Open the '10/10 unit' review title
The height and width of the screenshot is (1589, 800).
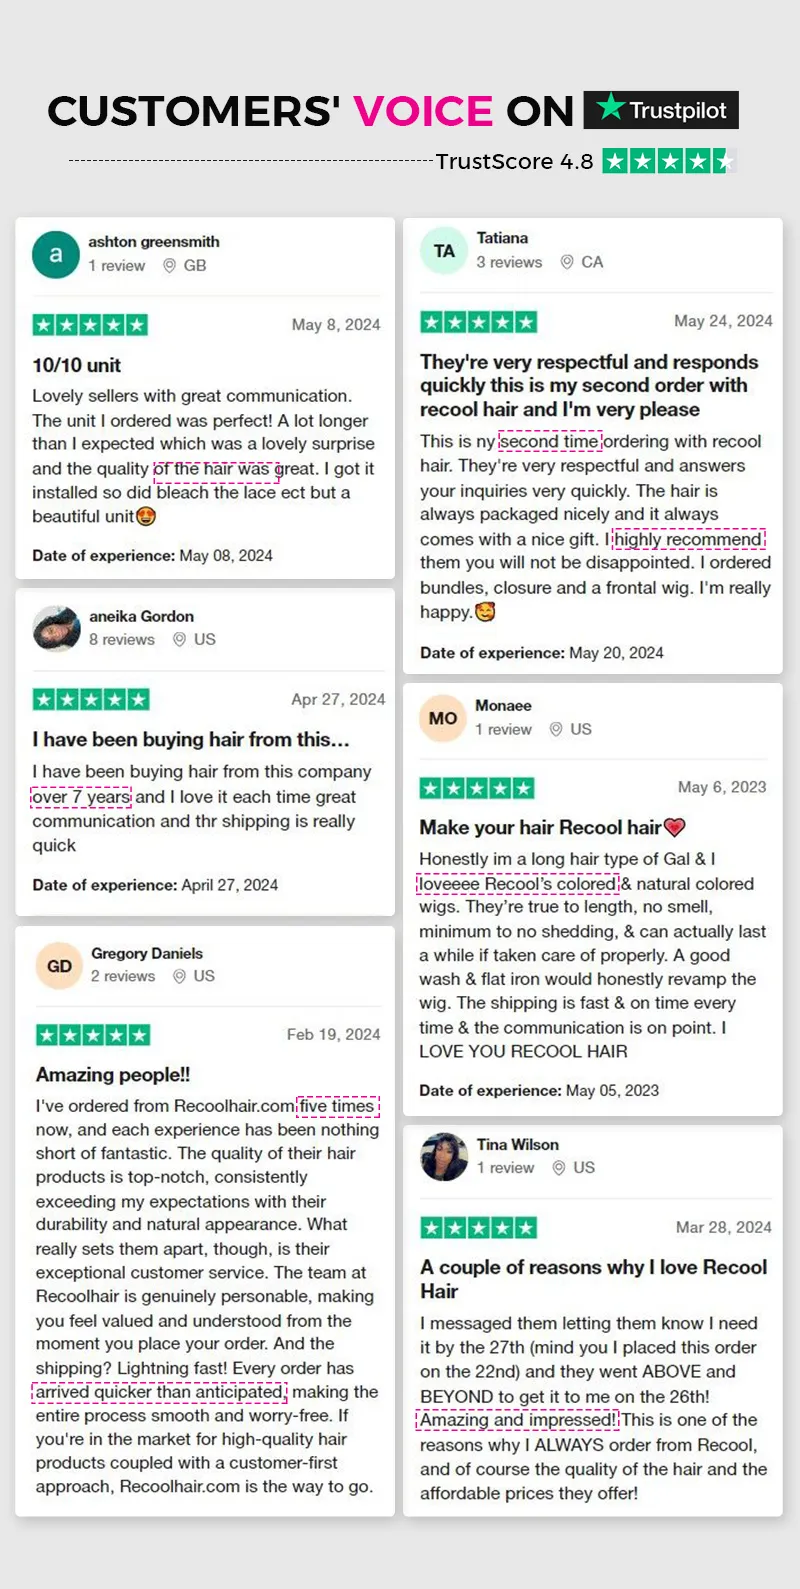77,365
